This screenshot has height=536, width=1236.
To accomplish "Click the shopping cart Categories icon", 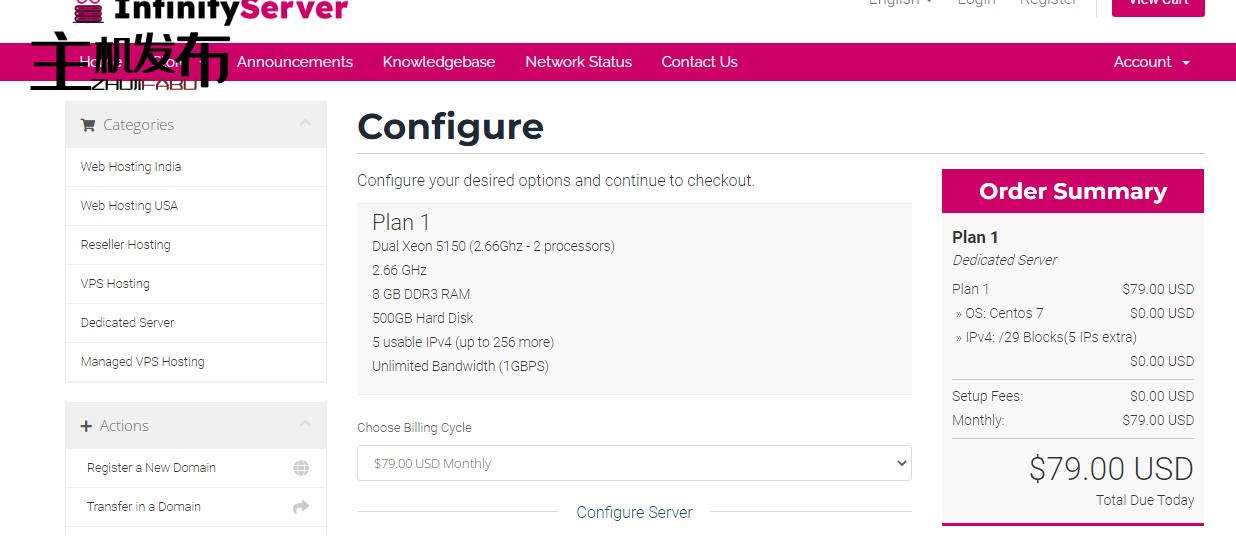I will tap(88, 125).
